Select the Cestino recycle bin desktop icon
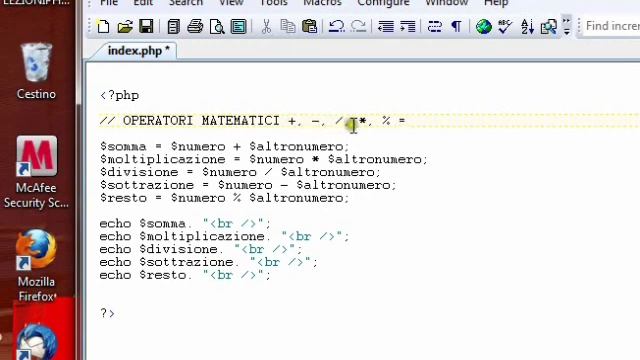640x360 pixels. tap(36, 71)
